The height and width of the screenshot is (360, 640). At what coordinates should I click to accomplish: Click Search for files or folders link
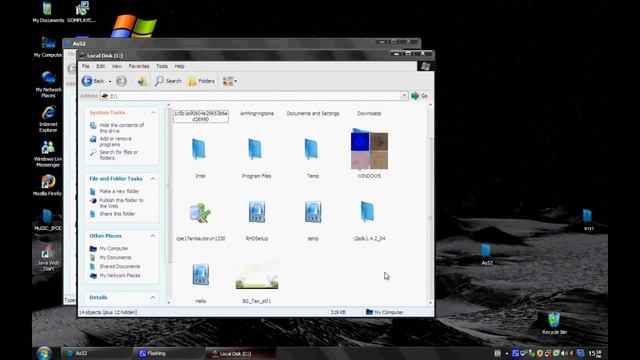pos(118,155)
